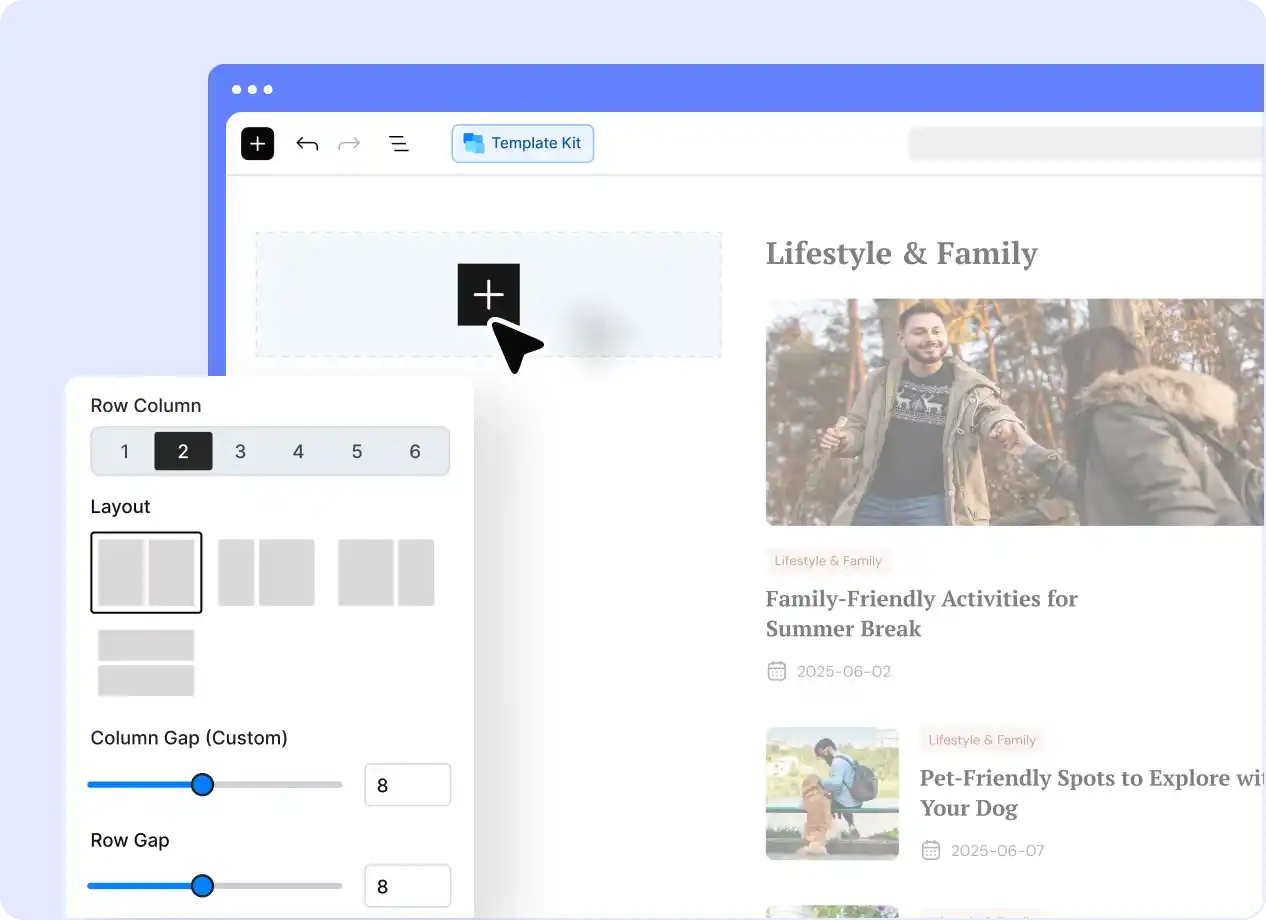Redo the last action using the arrow icon

(349, 143)
